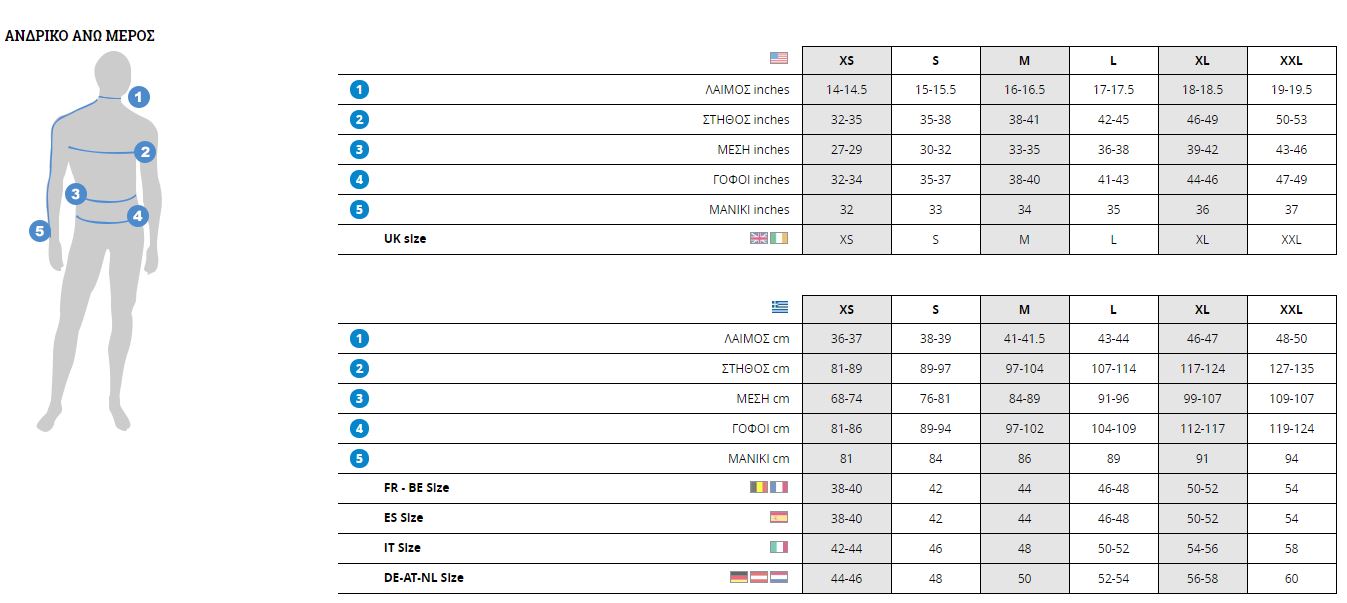Click the UK and Ireland flags in the UK size row

(769, 238)
